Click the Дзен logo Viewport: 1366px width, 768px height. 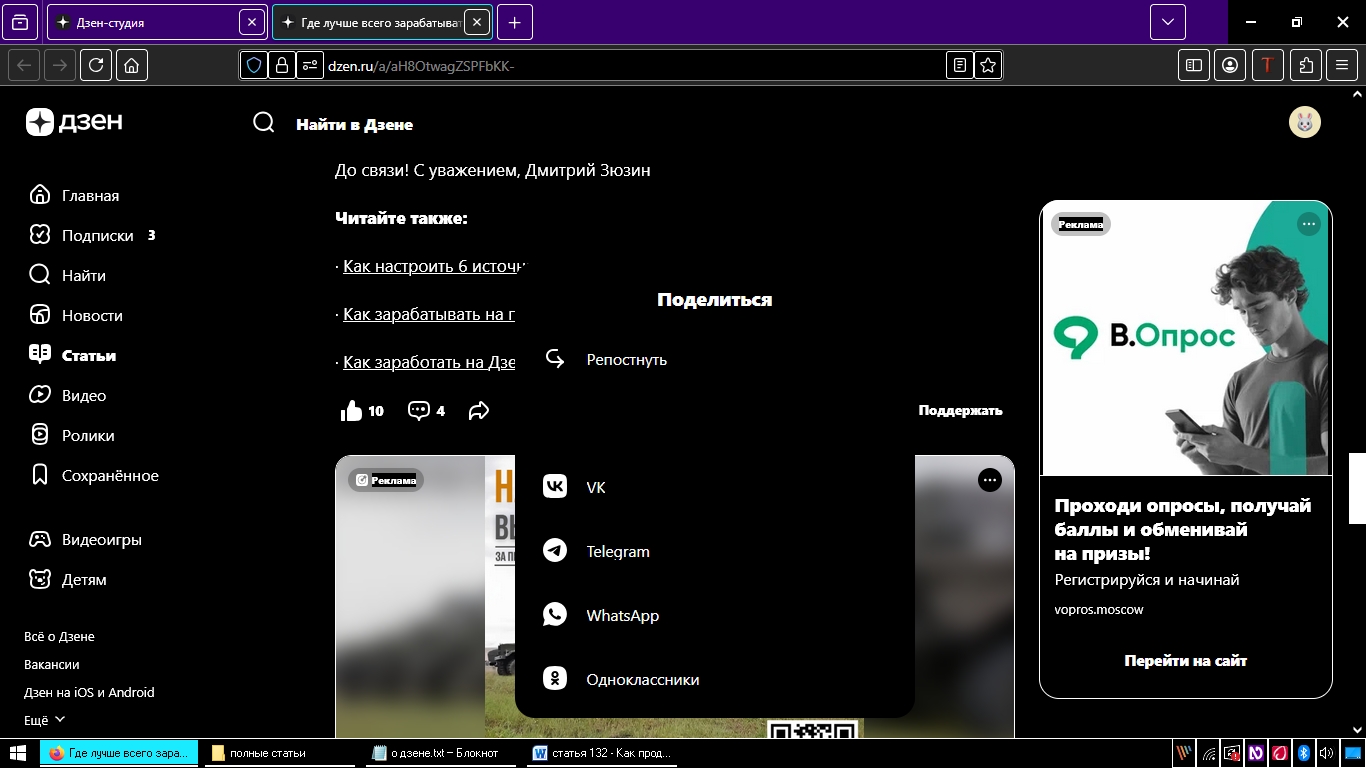tap(75, 122)
